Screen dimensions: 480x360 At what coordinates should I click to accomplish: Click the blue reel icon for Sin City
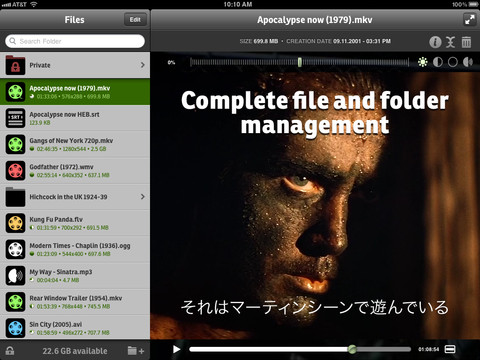tap(15, 328)
